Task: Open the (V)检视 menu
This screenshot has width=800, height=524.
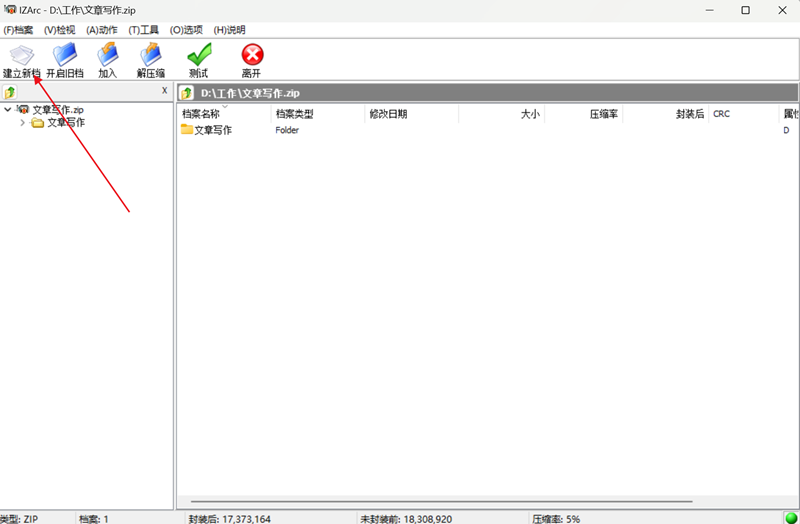Action: (59, 30)
